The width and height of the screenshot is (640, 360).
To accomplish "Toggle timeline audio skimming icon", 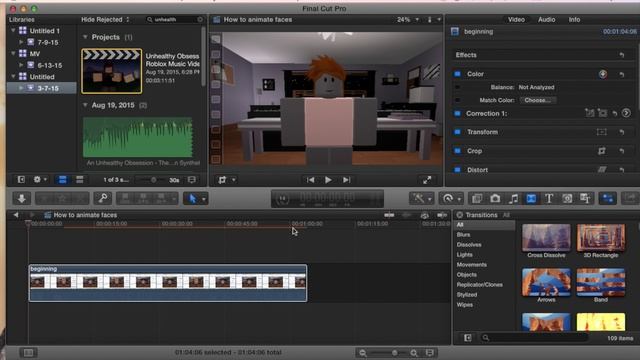I will (407, 215).
